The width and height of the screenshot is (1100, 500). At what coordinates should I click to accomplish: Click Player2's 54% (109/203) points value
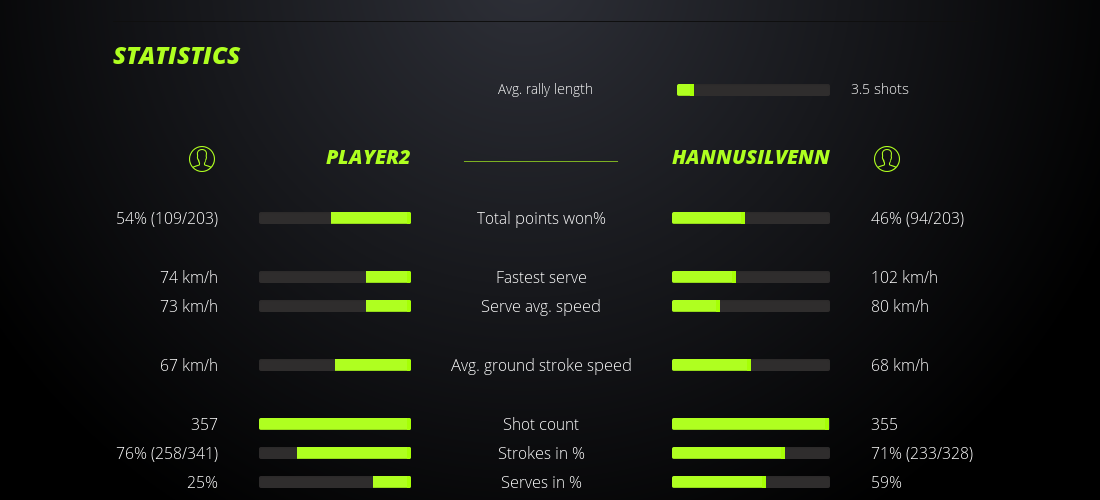167,218
